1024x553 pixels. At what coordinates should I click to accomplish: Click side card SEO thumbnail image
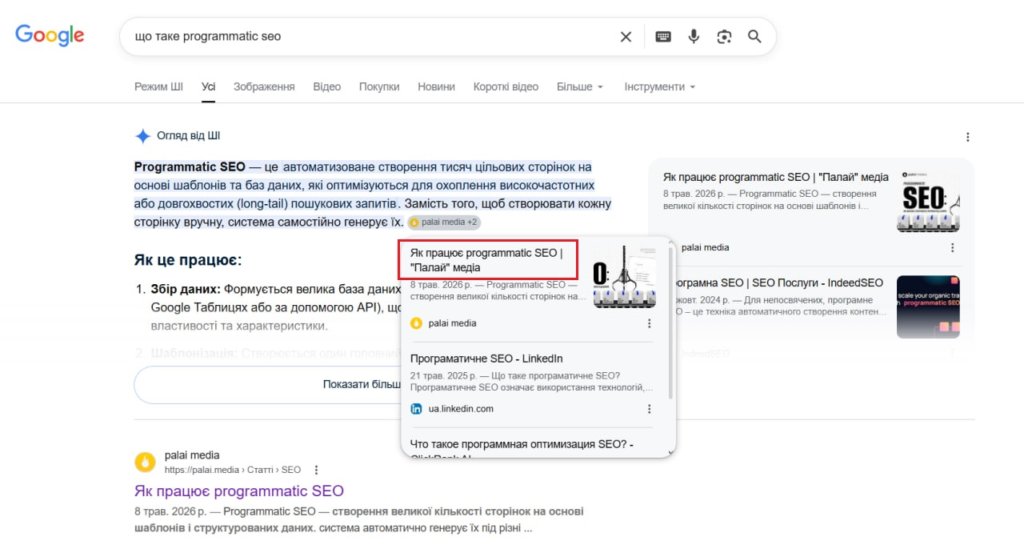pos(928,201)
